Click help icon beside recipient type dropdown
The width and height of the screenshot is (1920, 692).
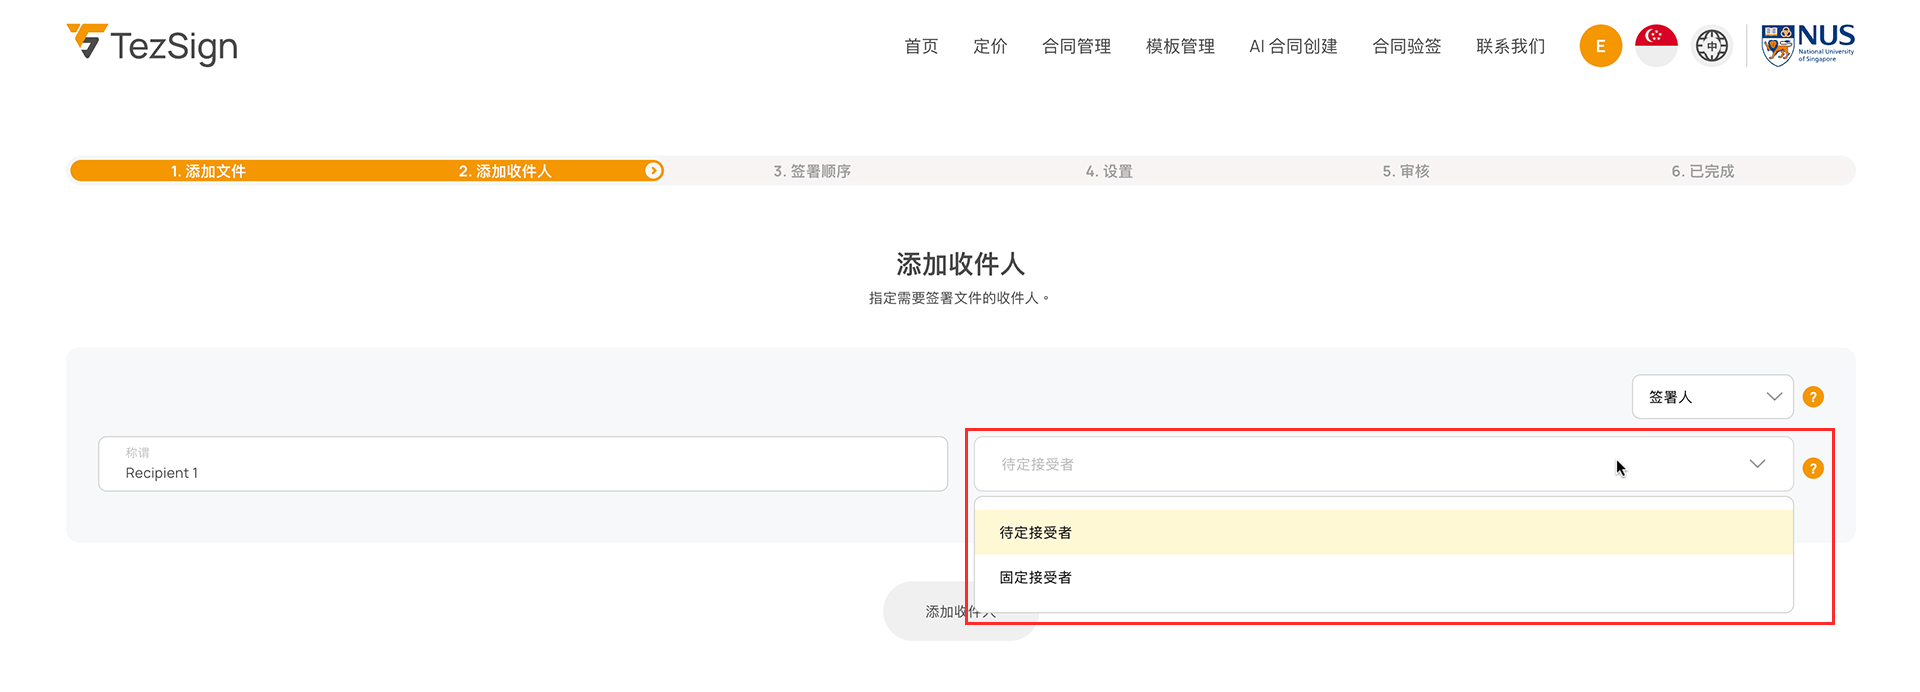(1813, 468)
